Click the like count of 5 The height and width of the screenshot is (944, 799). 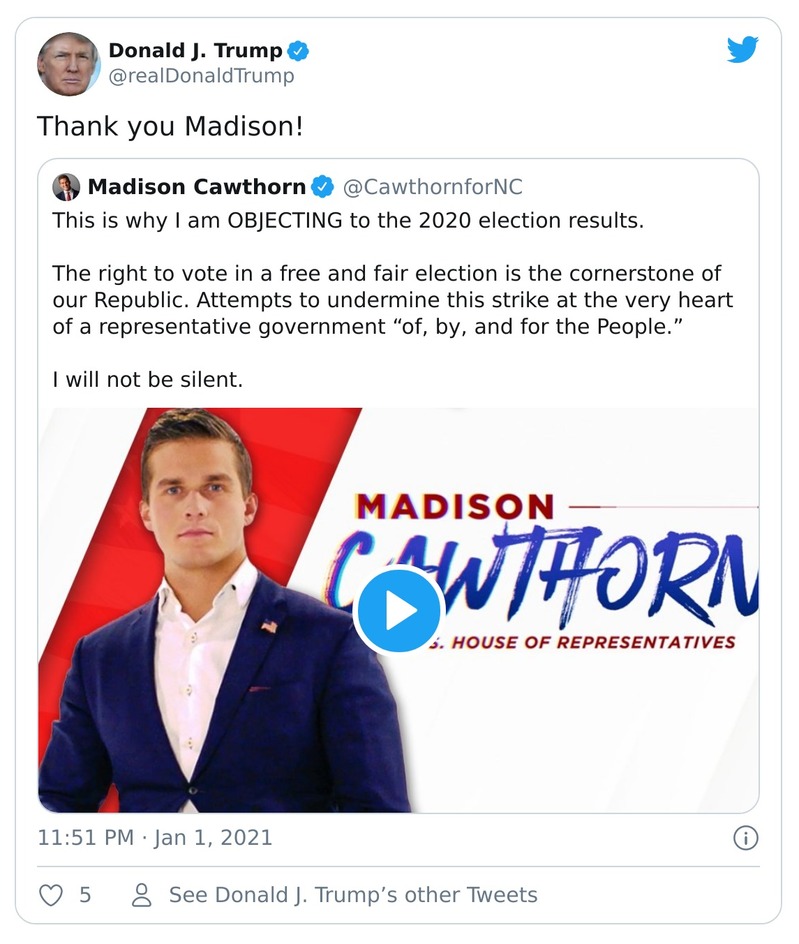coord(85,895)
